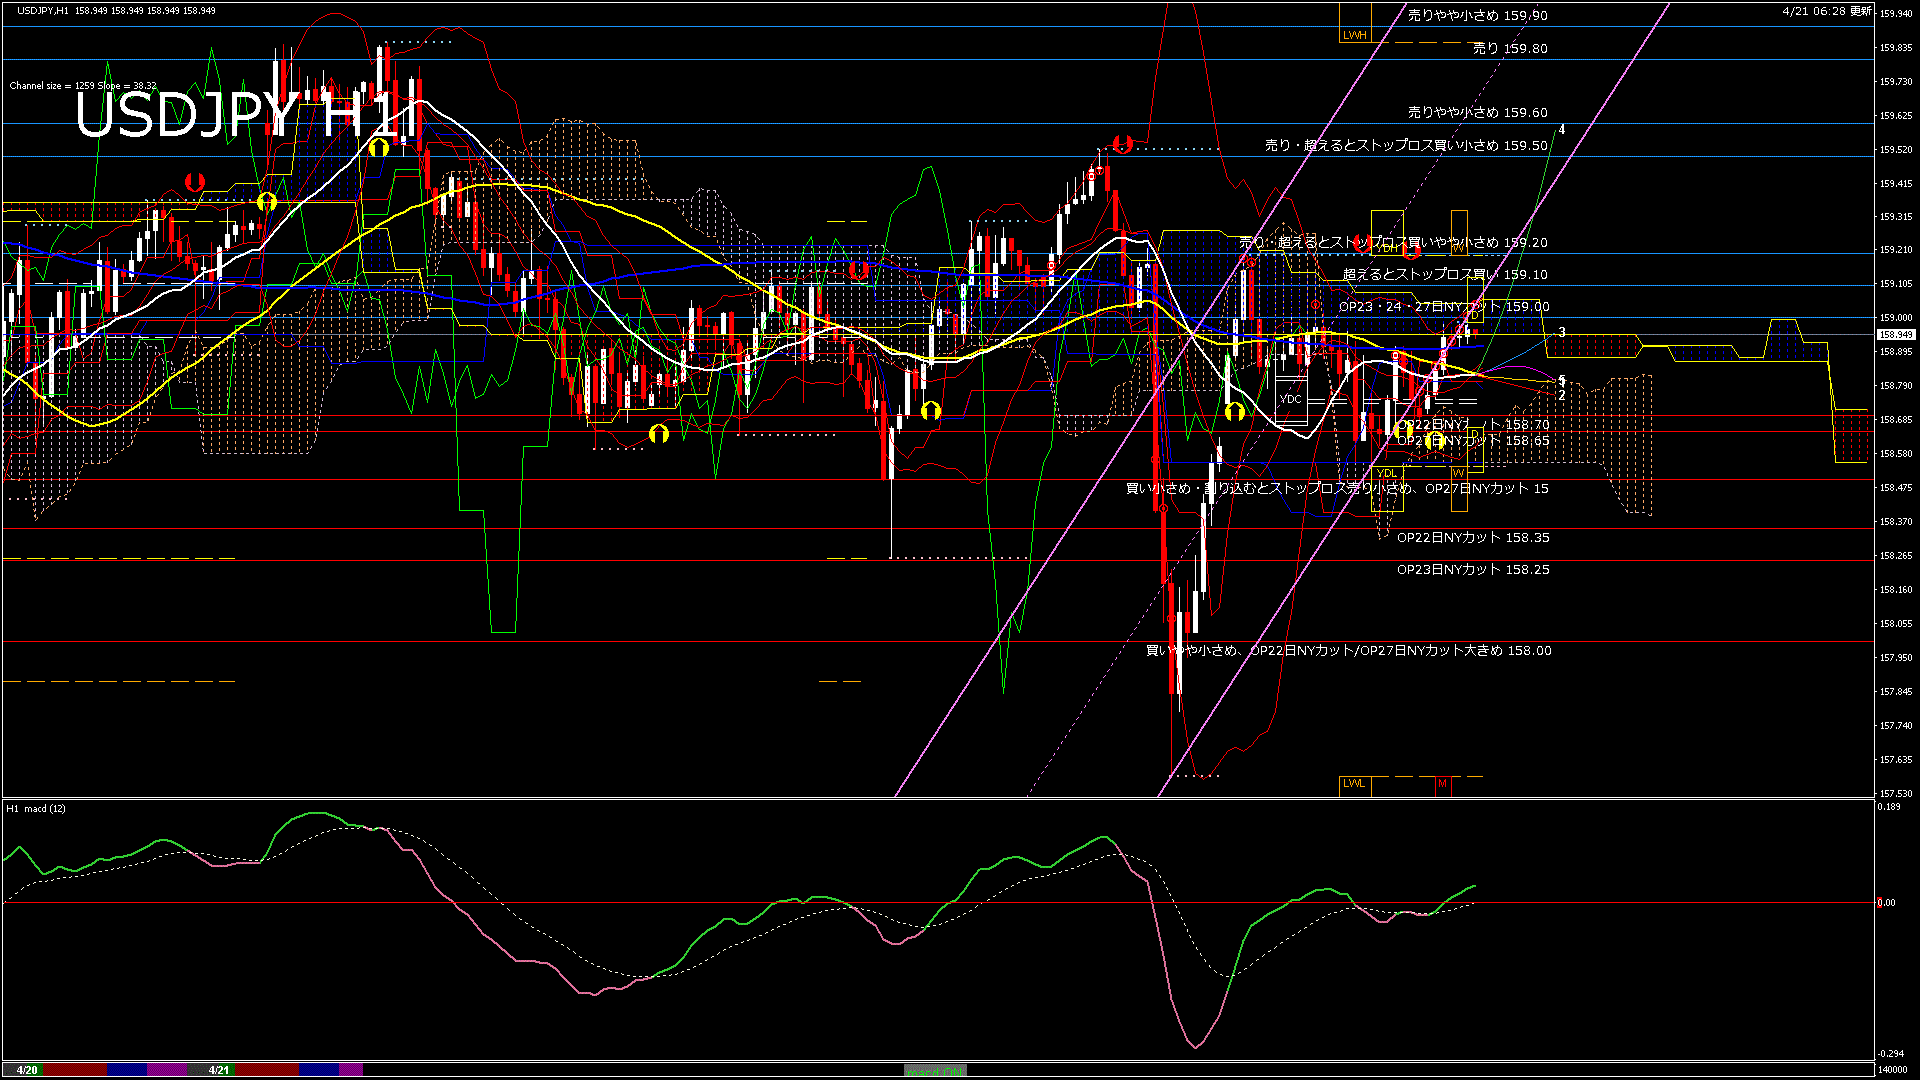The height and width of the screenshot is (1080, 1920).
Task: Toggle the macd ON button
Action: coord(935,1070)
